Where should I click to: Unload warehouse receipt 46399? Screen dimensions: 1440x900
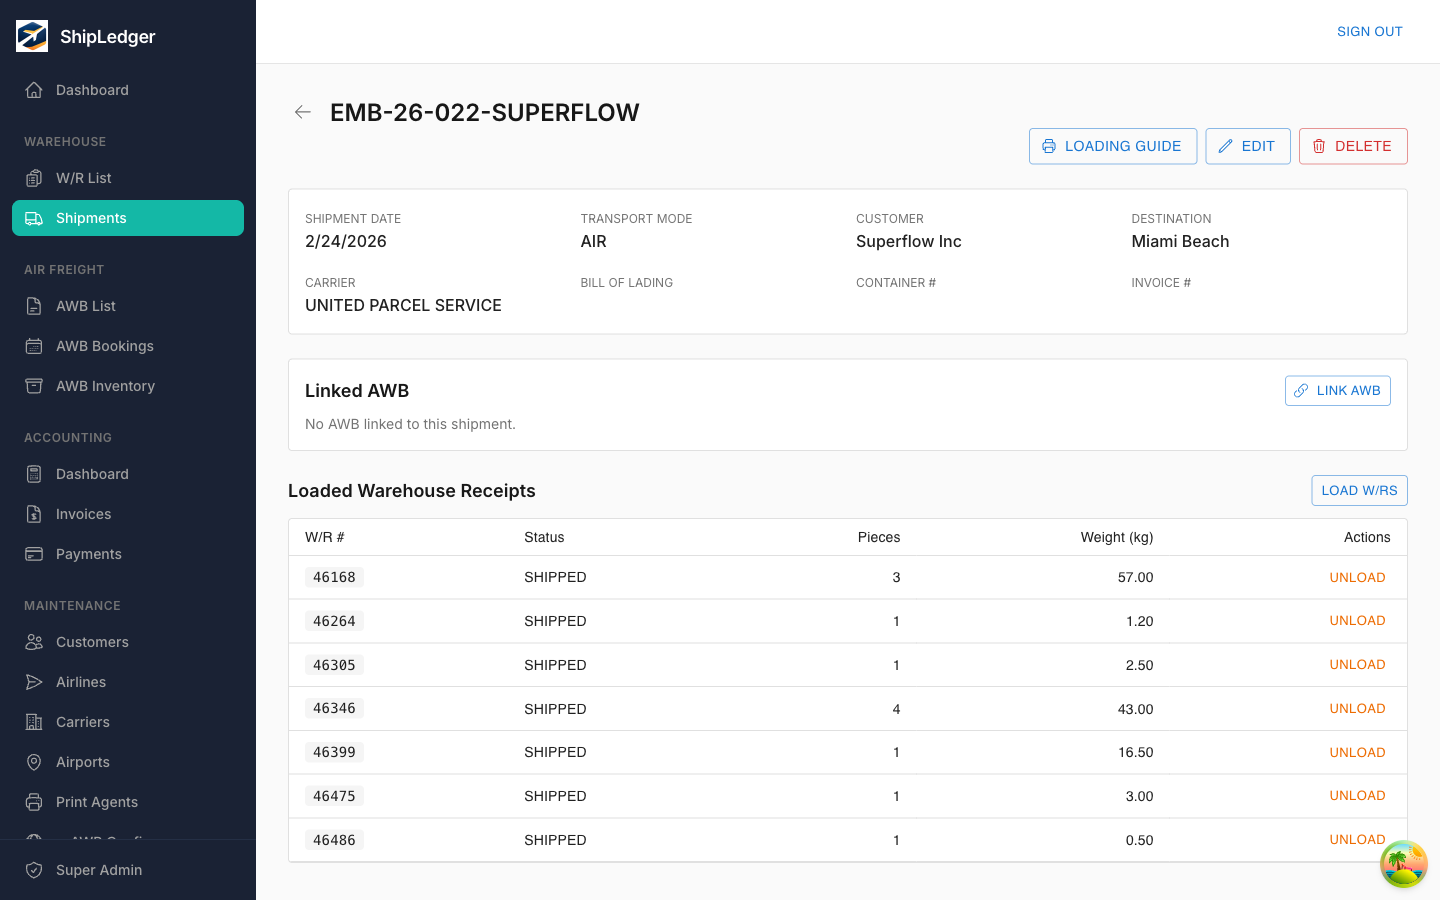[x=1357, y=752]
